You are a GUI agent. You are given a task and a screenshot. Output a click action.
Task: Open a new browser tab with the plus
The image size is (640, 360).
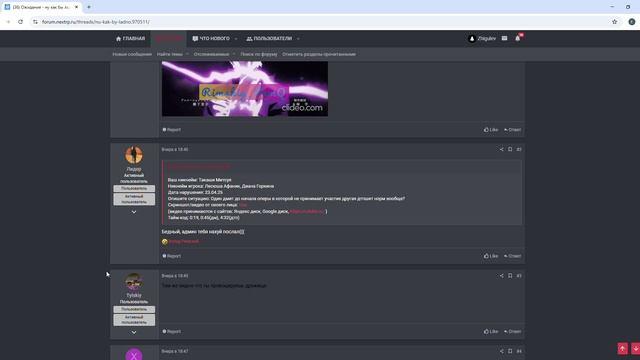point(89,7)
